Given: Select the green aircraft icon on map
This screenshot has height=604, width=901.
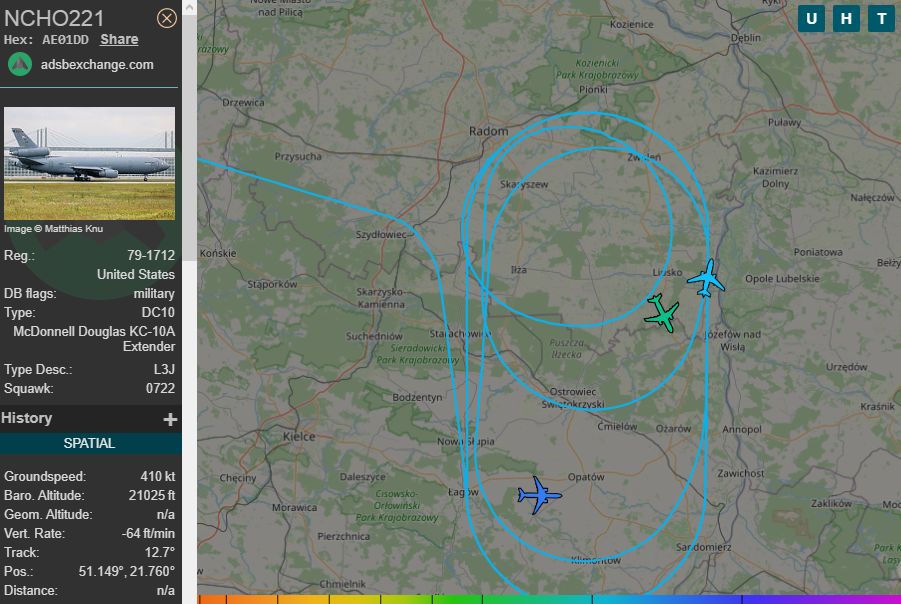Looking at the screenshot, I should tap(663, 313).
